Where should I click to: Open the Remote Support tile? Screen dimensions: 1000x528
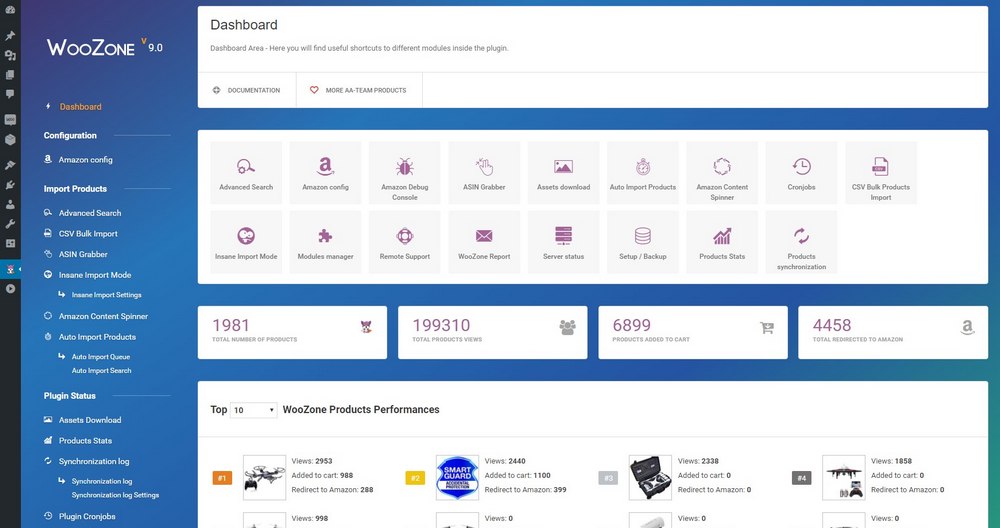[404, 242]
